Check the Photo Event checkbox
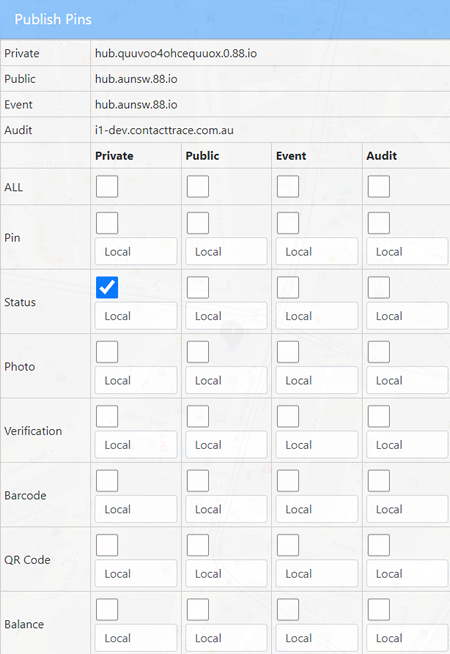The image size is (450, 654). pos(288,352)
